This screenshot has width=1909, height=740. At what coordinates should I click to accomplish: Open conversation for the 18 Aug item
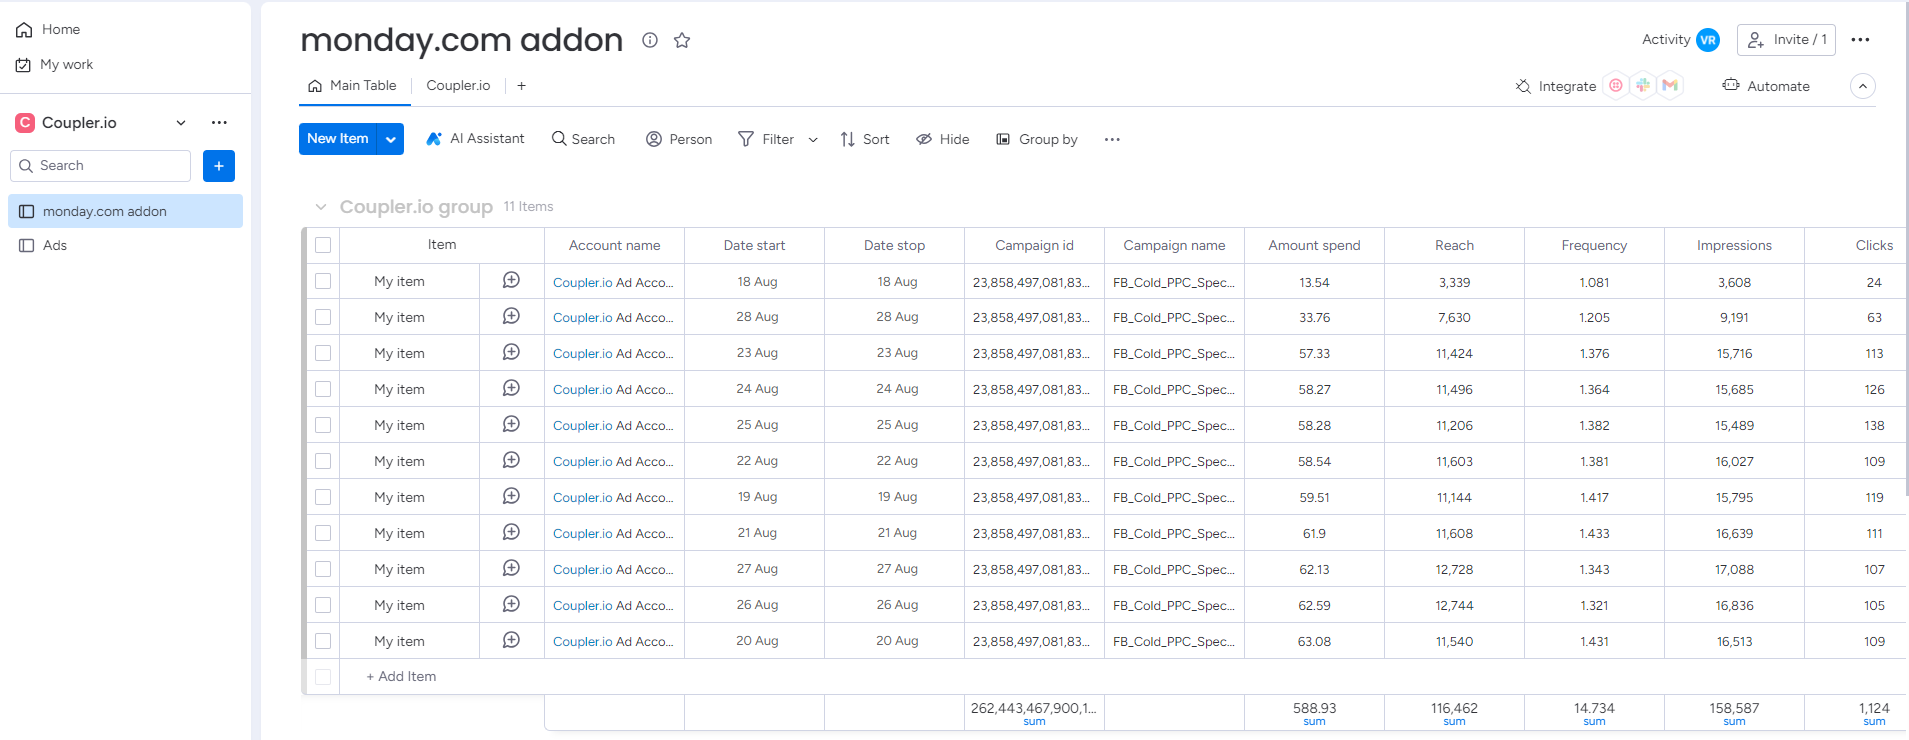point(511,281)
